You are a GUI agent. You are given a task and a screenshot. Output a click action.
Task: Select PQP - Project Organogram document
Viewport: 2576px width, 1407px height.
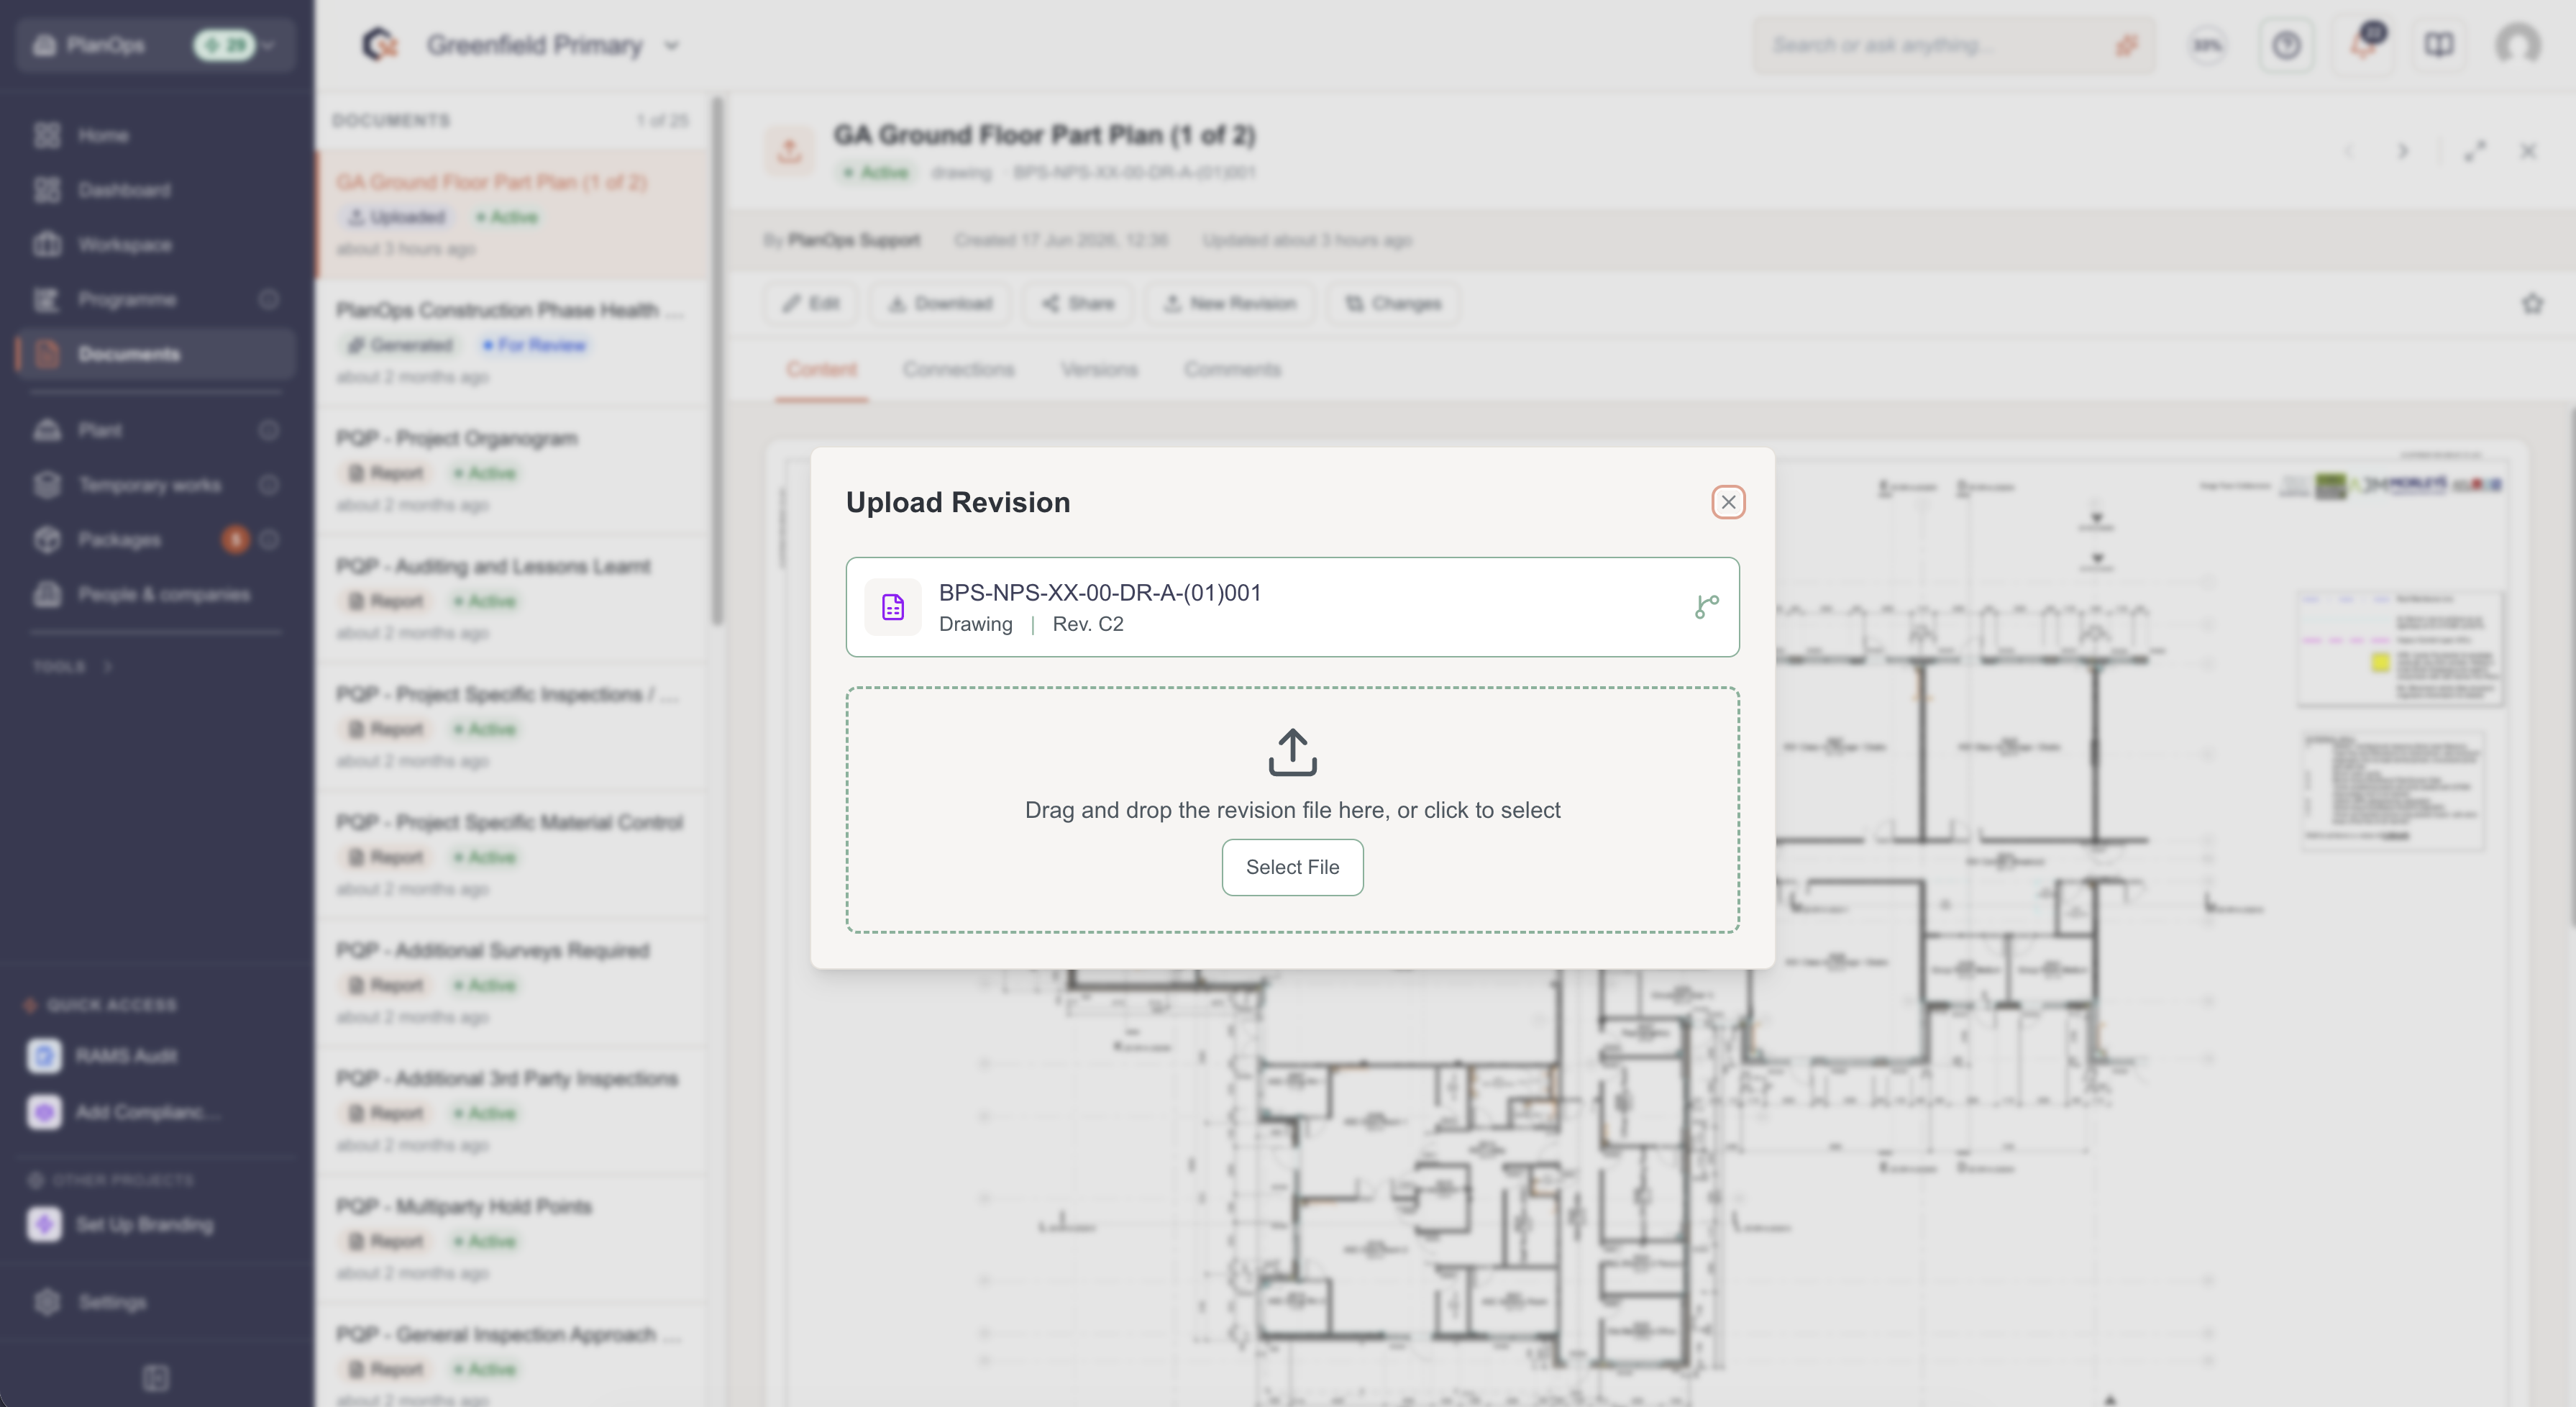[512, 470]
